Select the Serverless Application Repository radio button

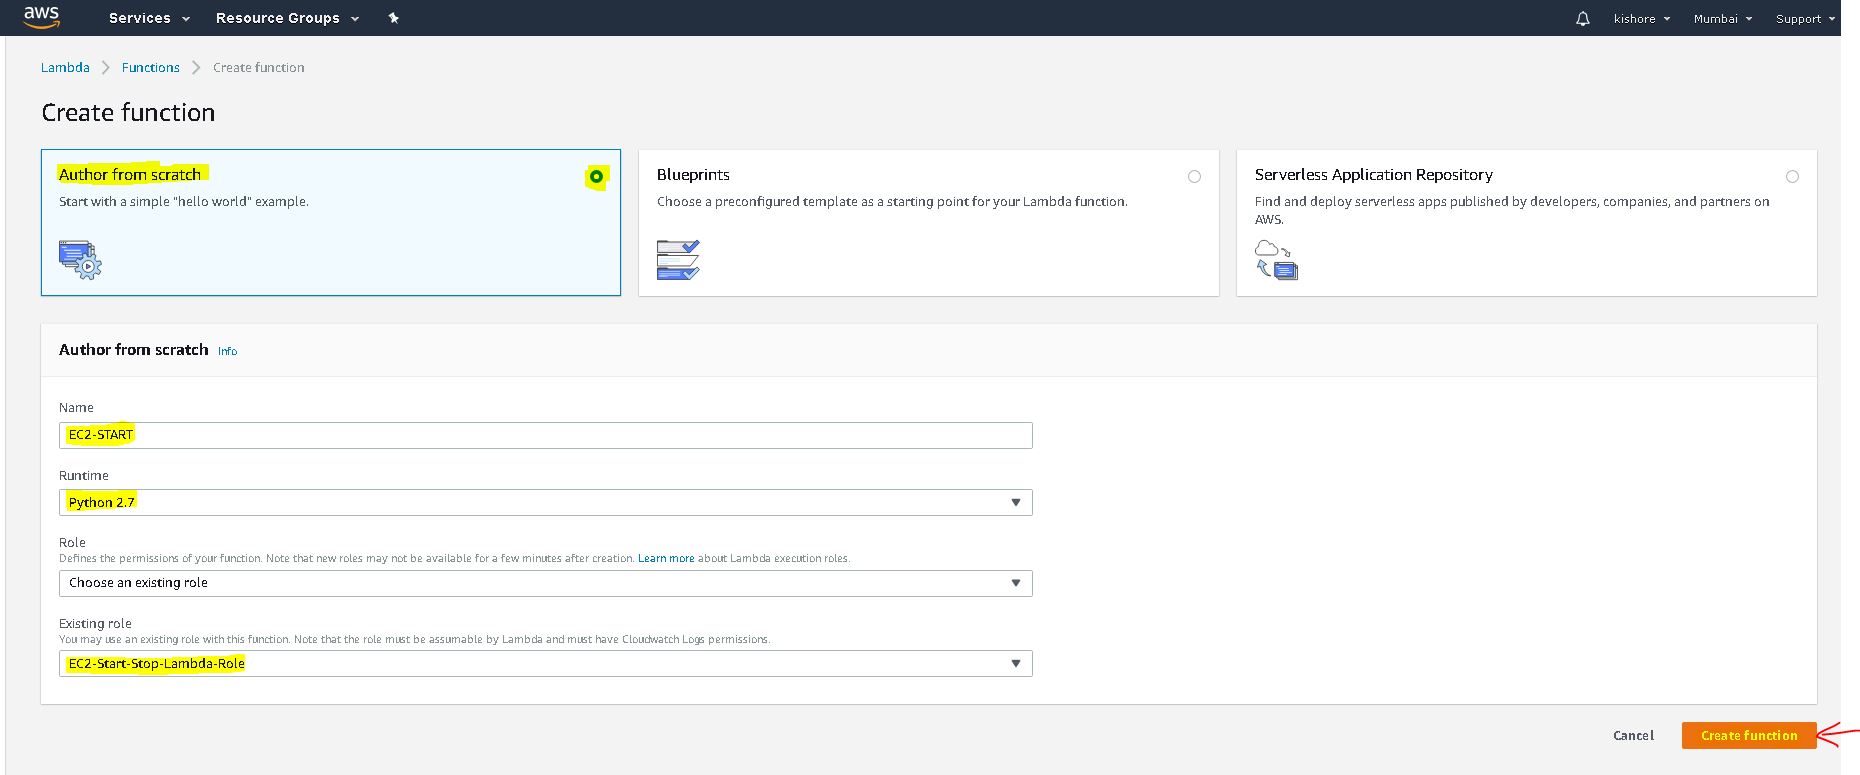click(1792, 177)
